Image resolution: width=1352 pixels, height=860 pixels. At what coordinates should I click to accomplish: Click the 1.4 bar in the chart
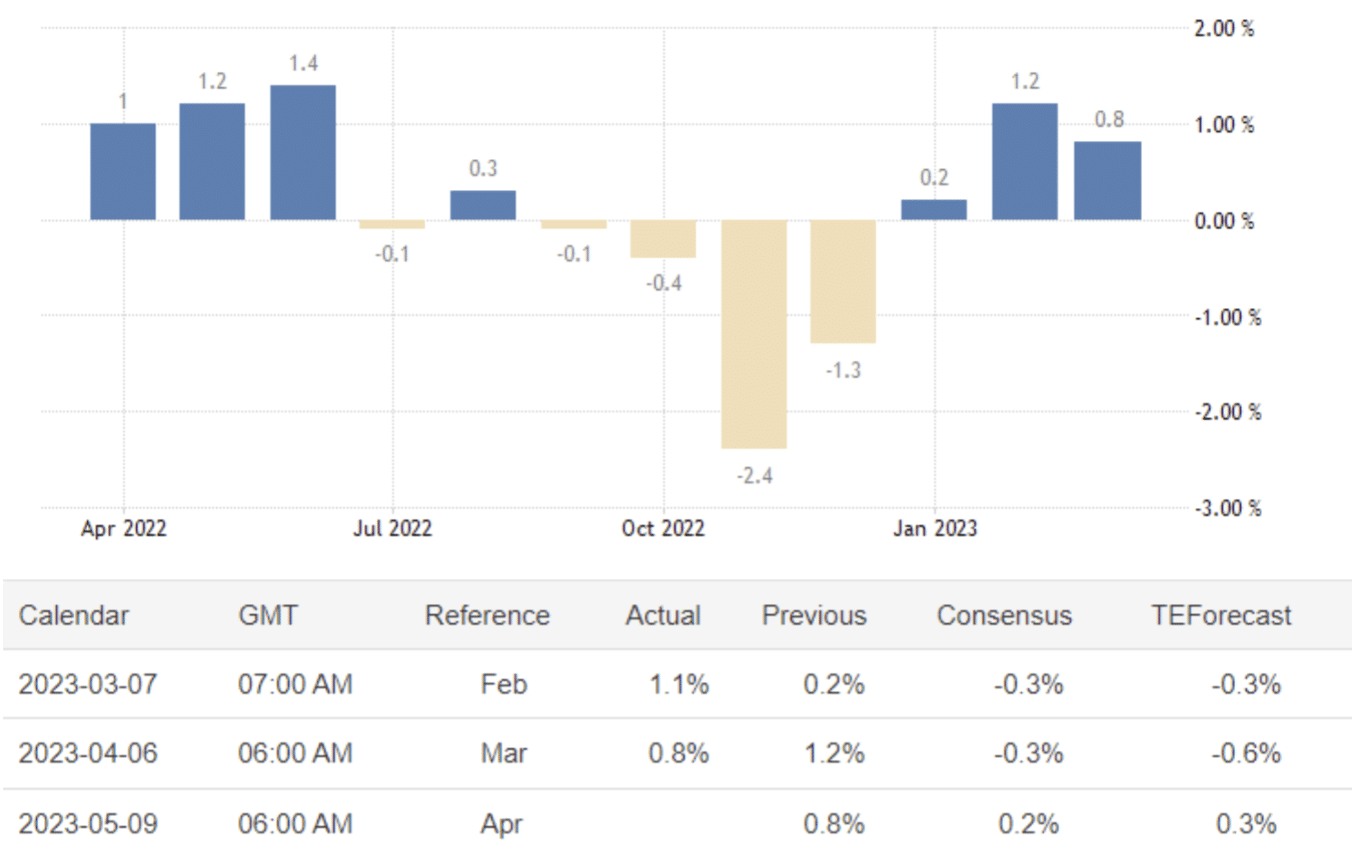(303, 152)
